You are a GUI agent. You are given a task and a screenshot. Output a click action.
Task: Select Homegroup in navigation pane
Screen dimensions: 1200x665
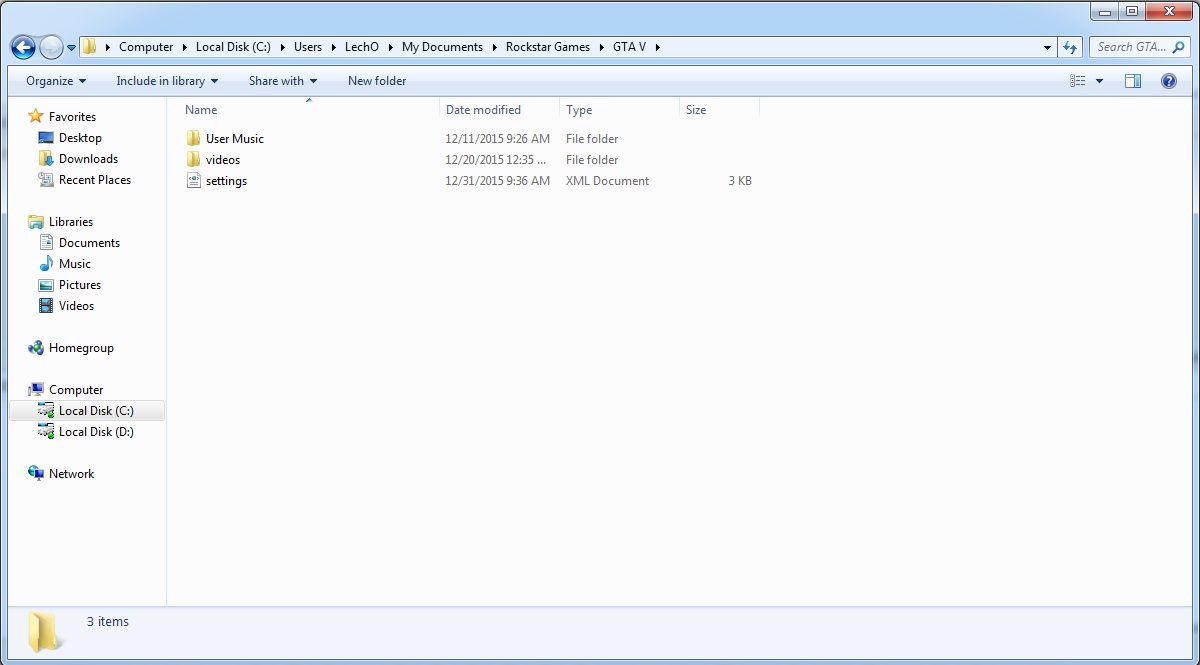click(81, 348)
